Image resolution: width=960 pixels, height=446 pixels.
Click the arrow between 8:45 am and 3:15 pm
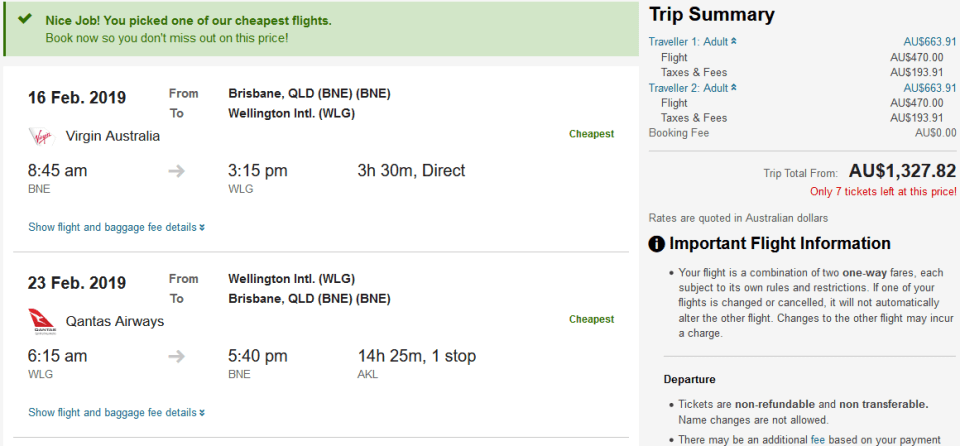click(177, 171)
